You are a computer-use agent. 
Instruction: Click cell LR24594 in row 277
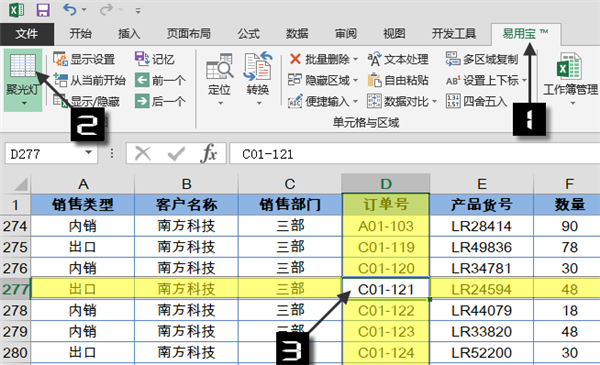(x=481, y=290)
